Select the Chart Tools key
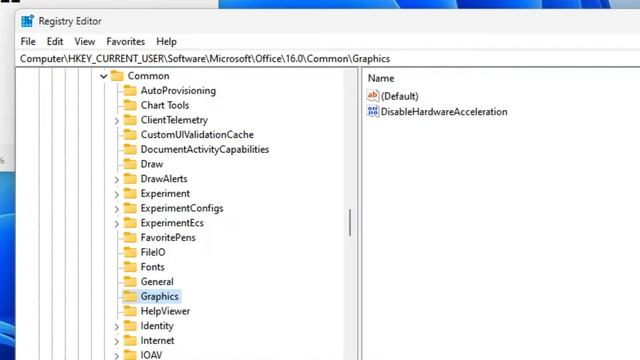 click(x=165, y=105)
